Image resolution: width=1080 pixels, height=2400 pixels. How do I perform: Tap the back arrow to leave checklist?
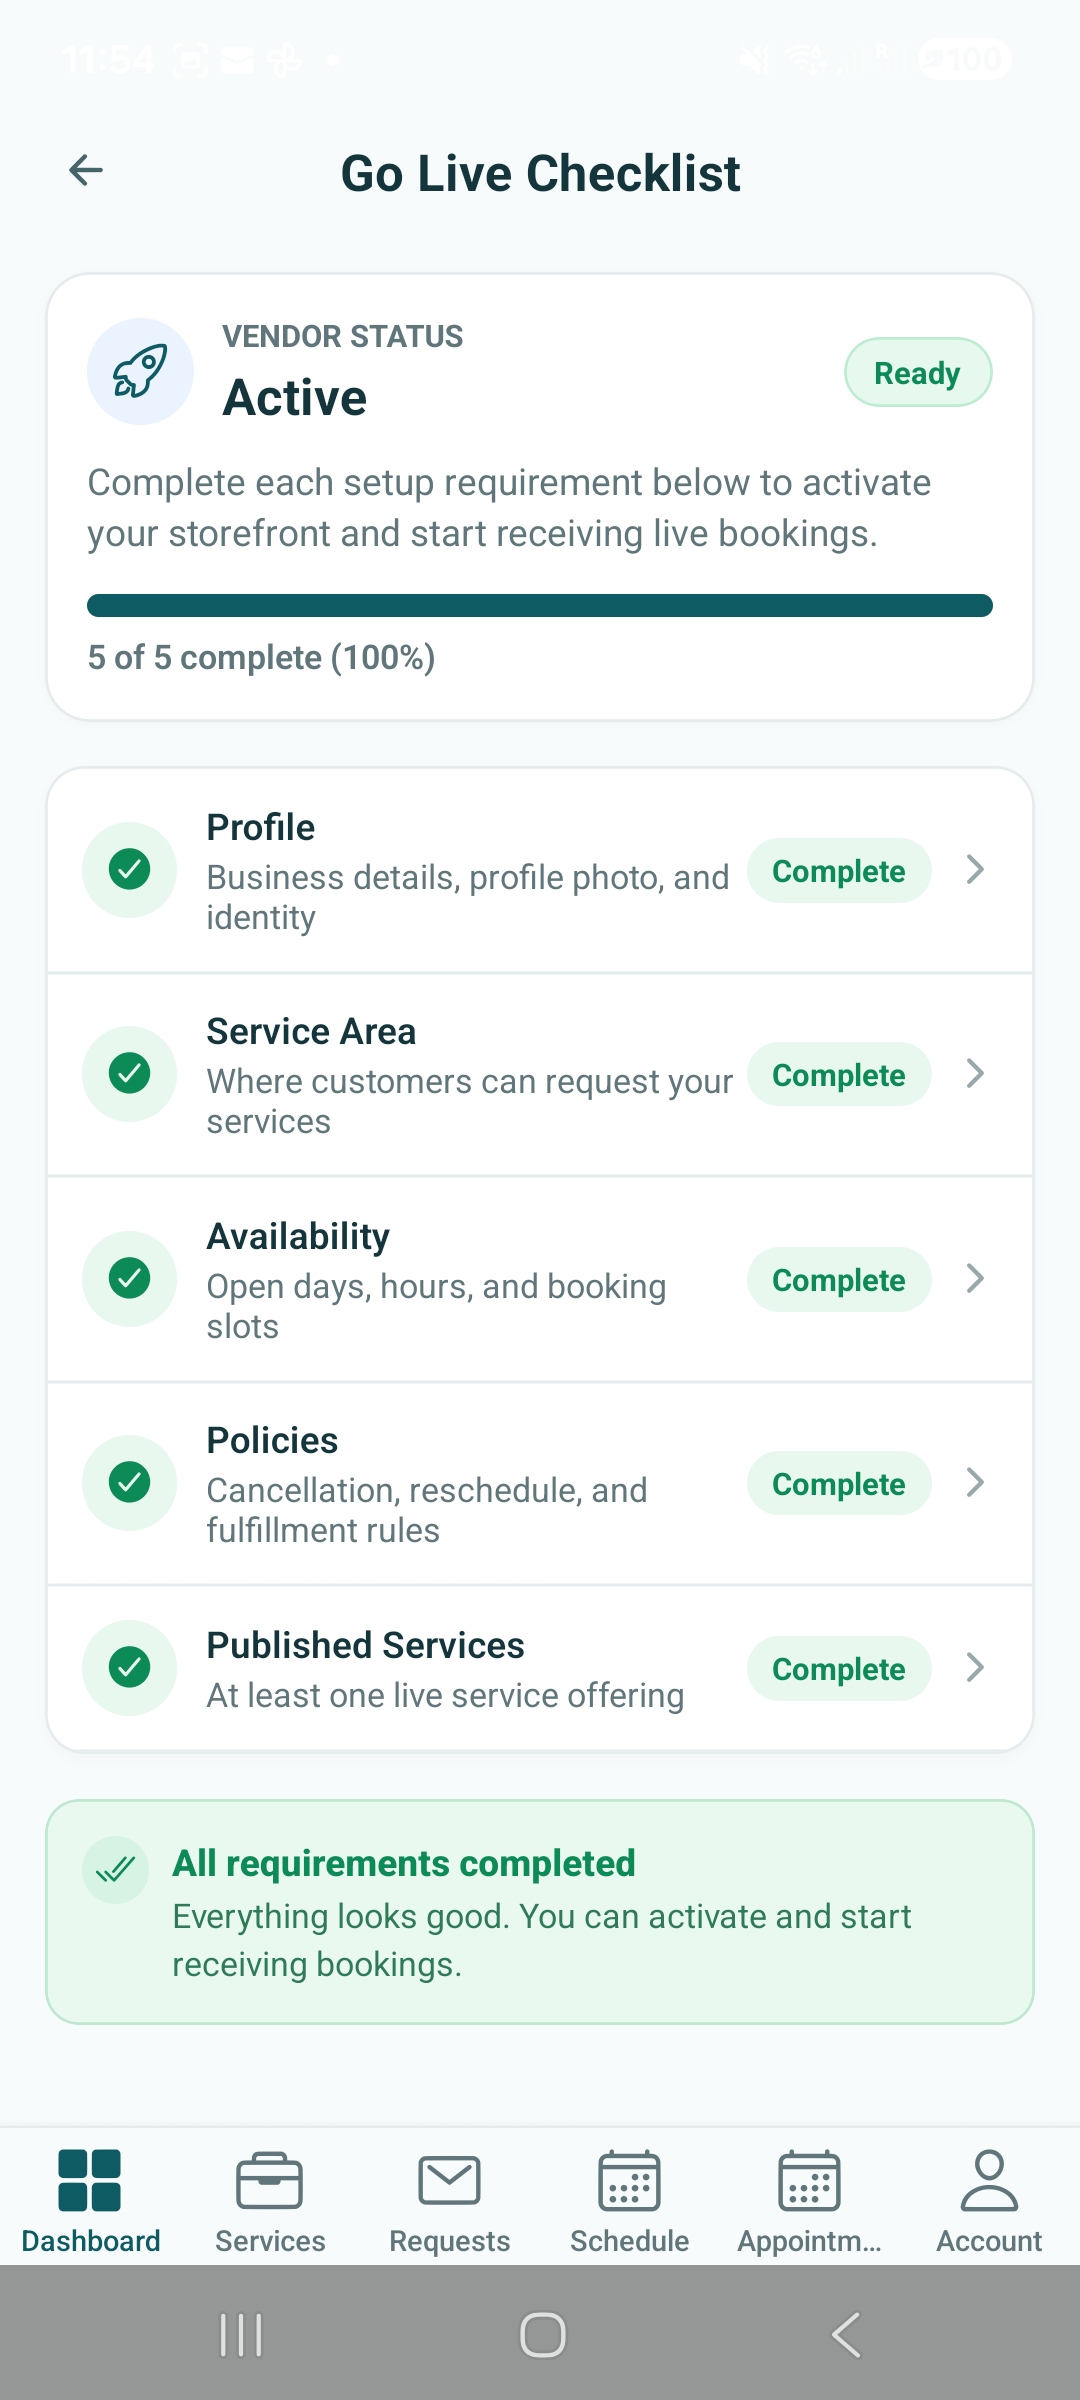tap(85, 170)
